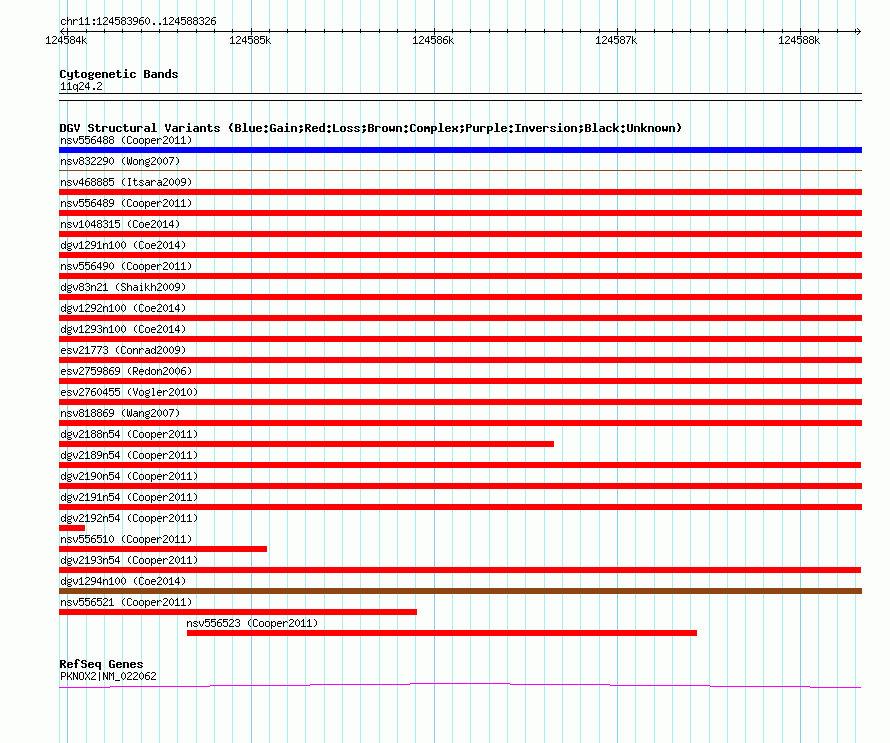Click the 124584k ruler tick label
This screenshot has width=890, height=743.
66,40
